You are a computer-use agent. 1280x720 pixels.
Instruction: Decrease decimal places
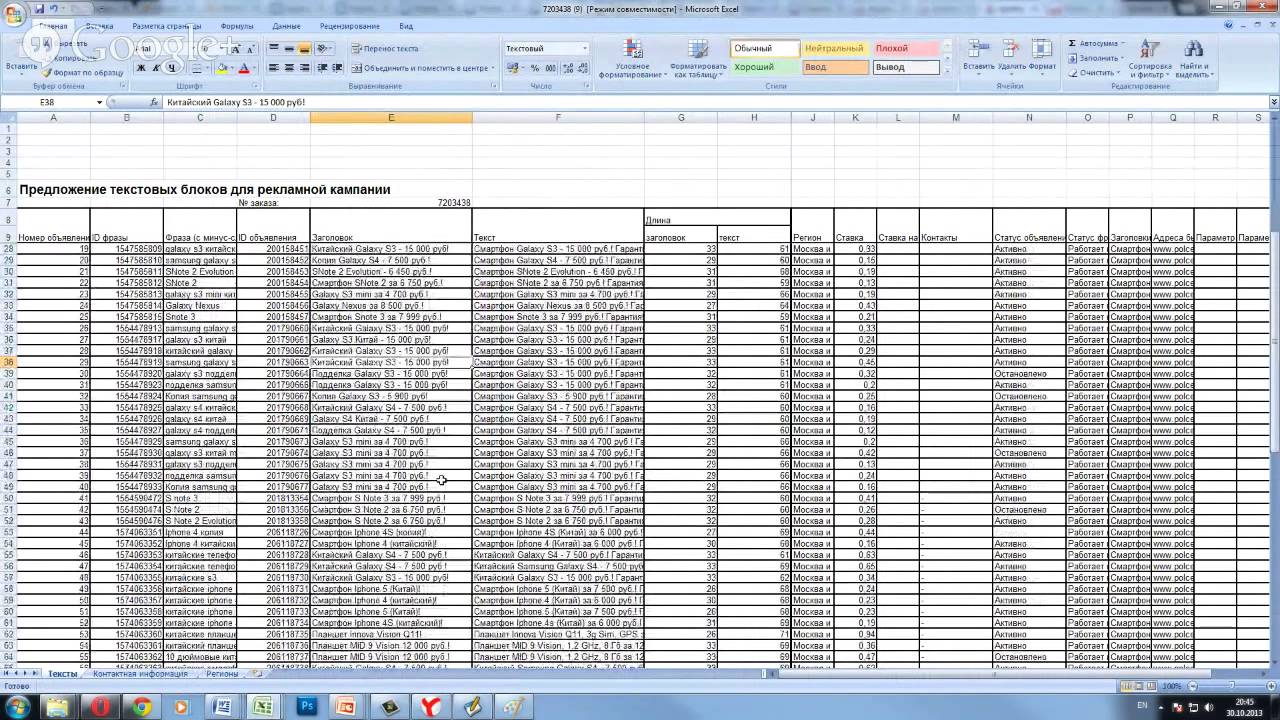click(x=582, y=68)
